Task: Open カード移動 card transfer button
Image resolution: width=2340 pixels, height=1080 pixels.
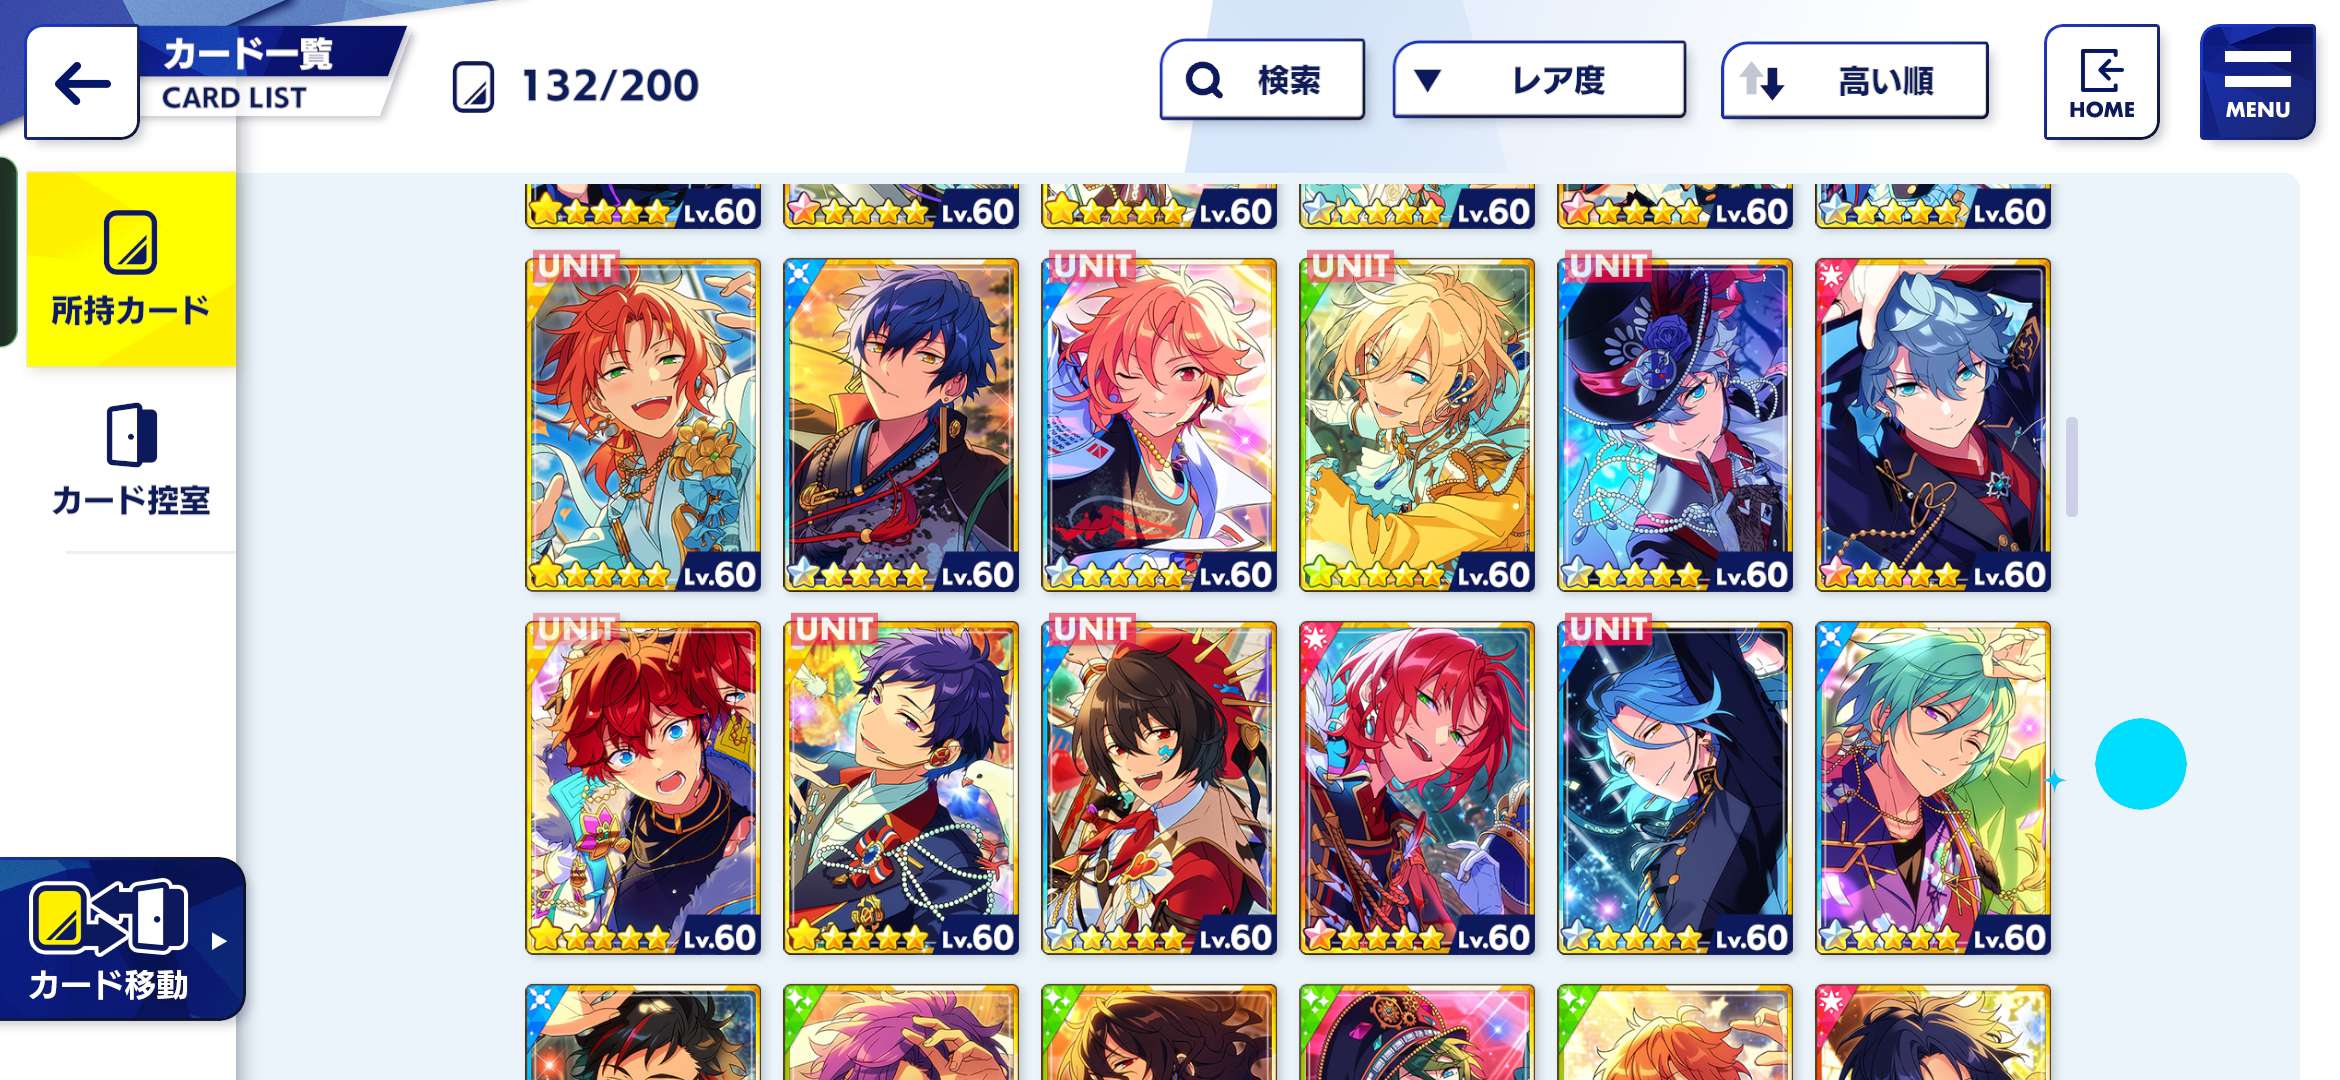Action: click(x=122, y=938)
